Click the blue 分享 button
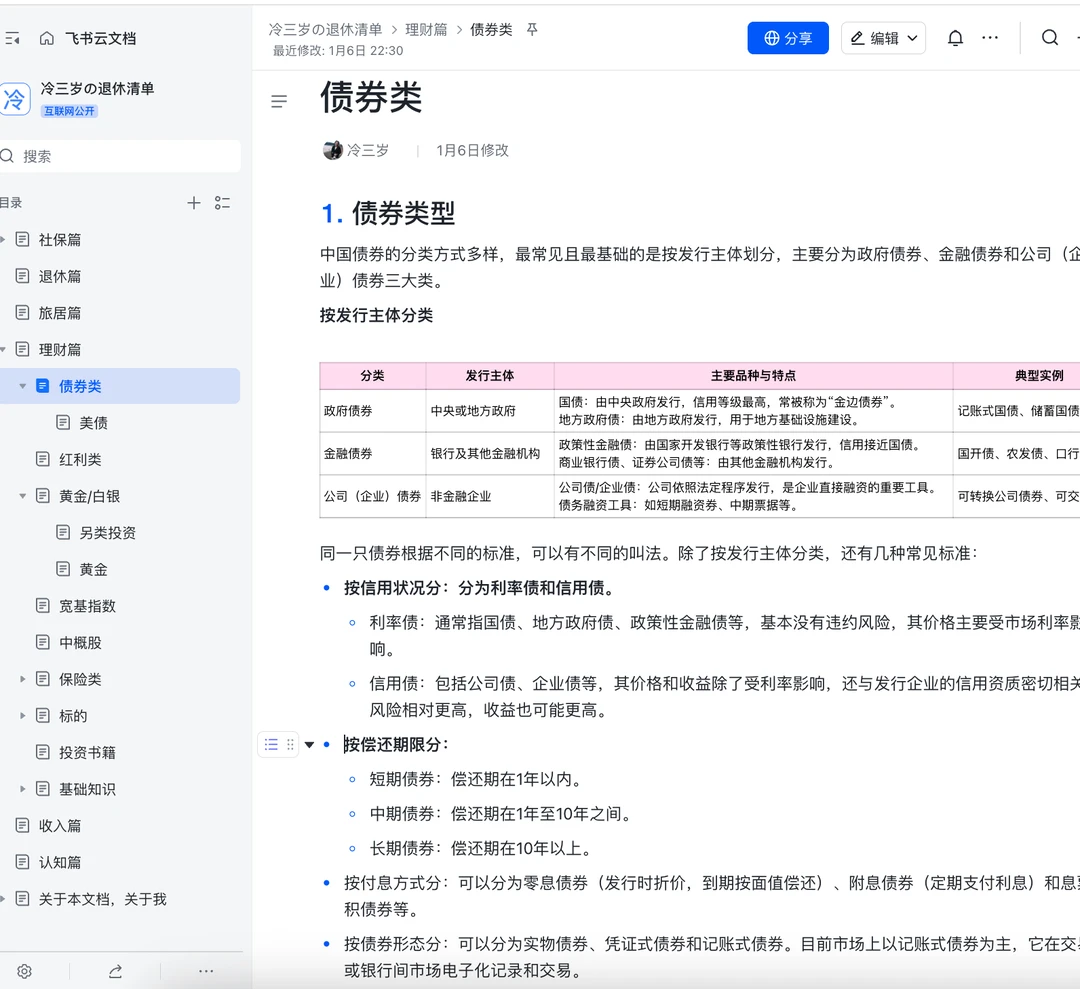The height and width of the screenshot is (989, 1080). (x=788, y=38)
